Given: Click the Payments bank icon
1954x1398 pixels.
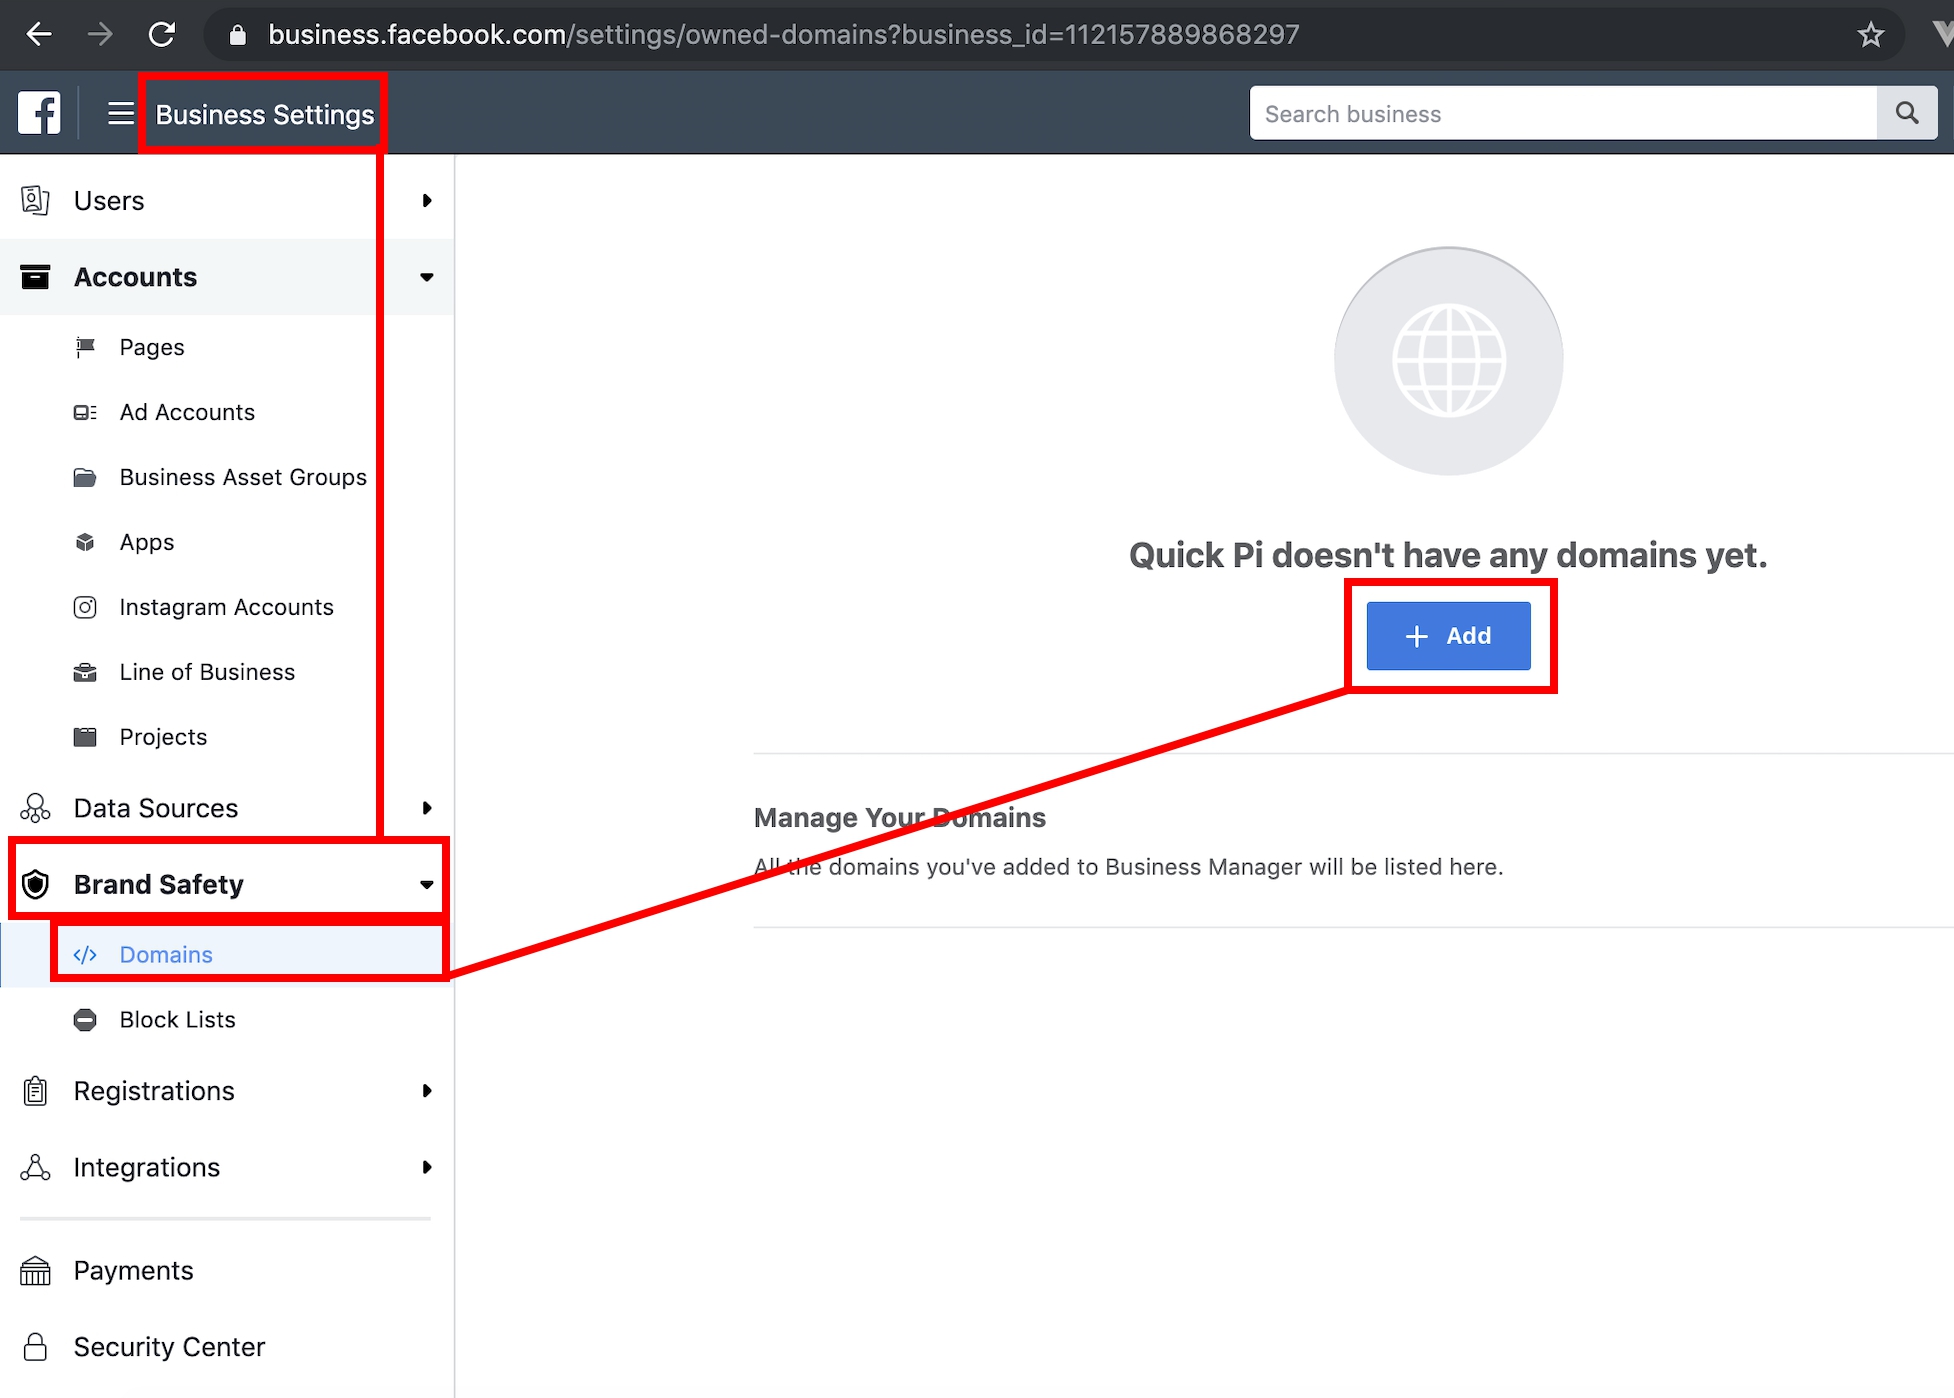Looking at the screenshot, I should [35, 1270].
